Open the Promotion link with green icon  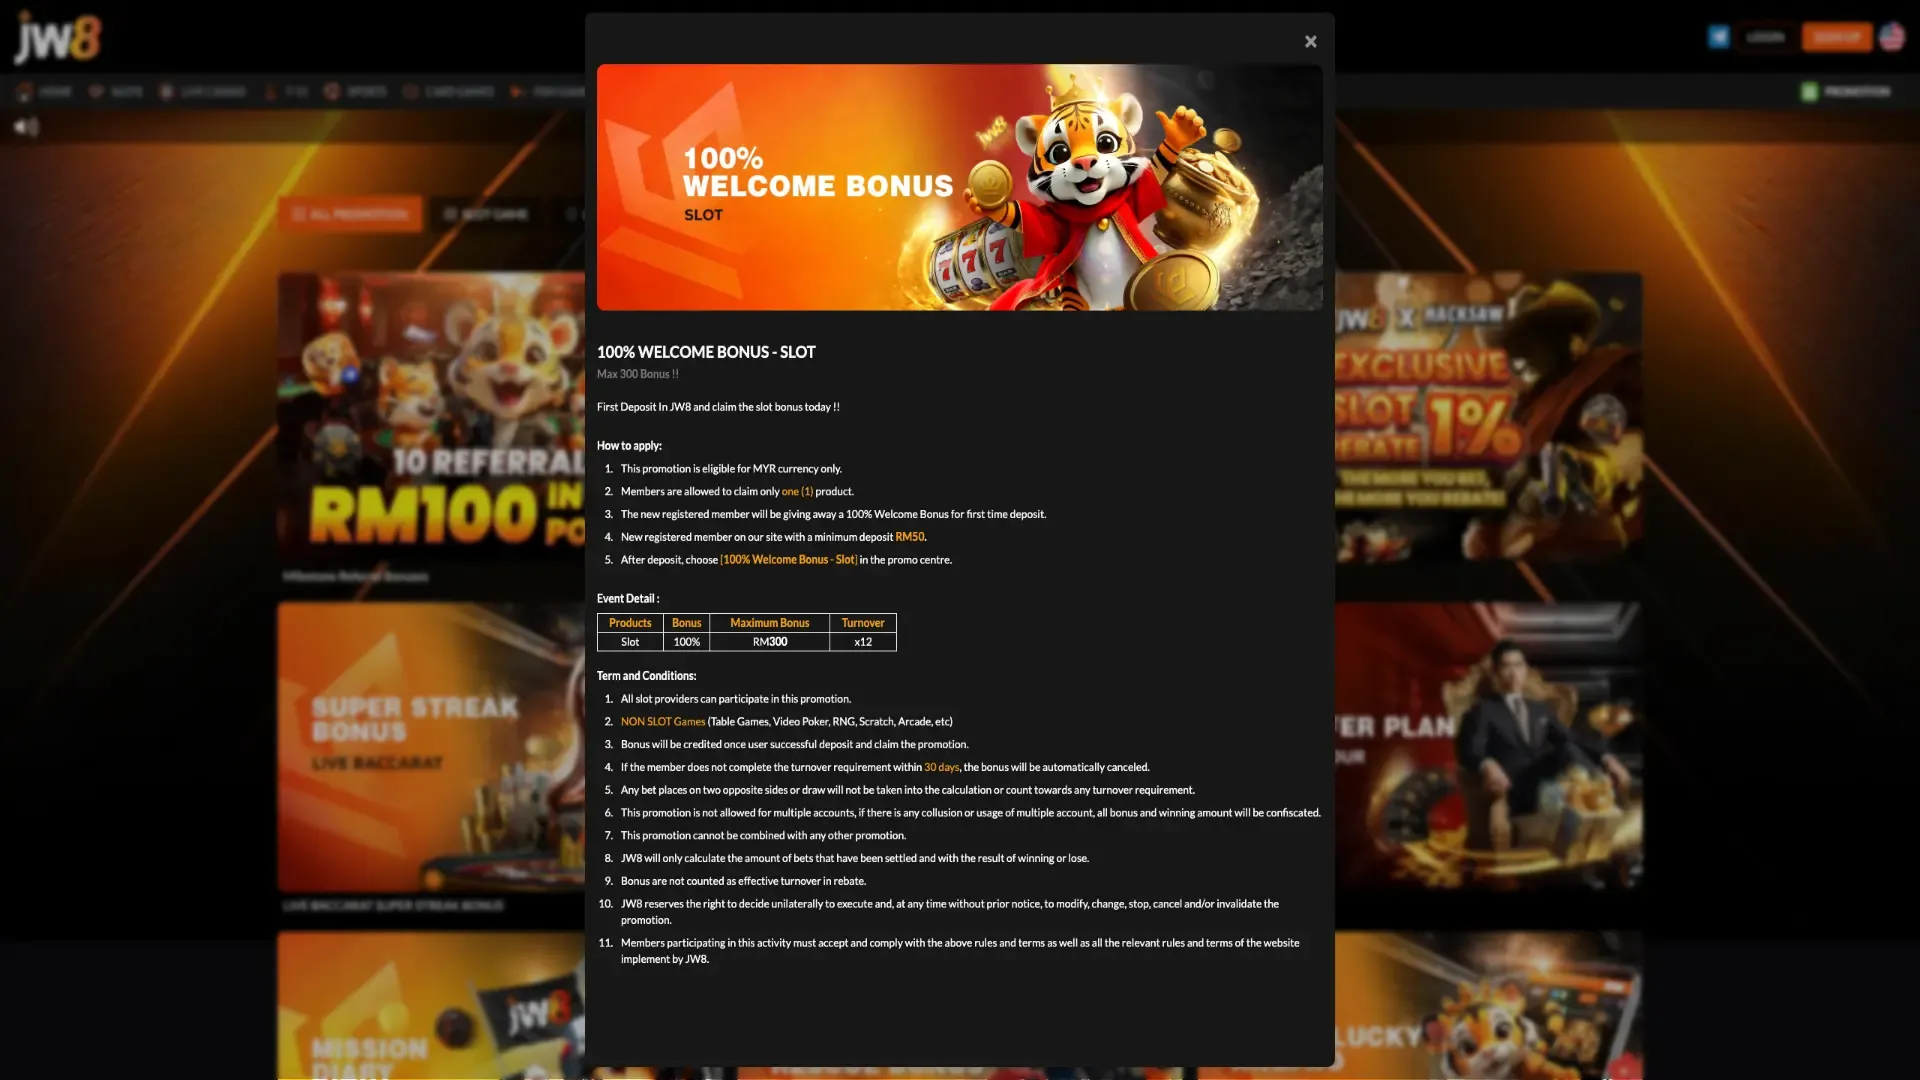(x=1846, y=91)
